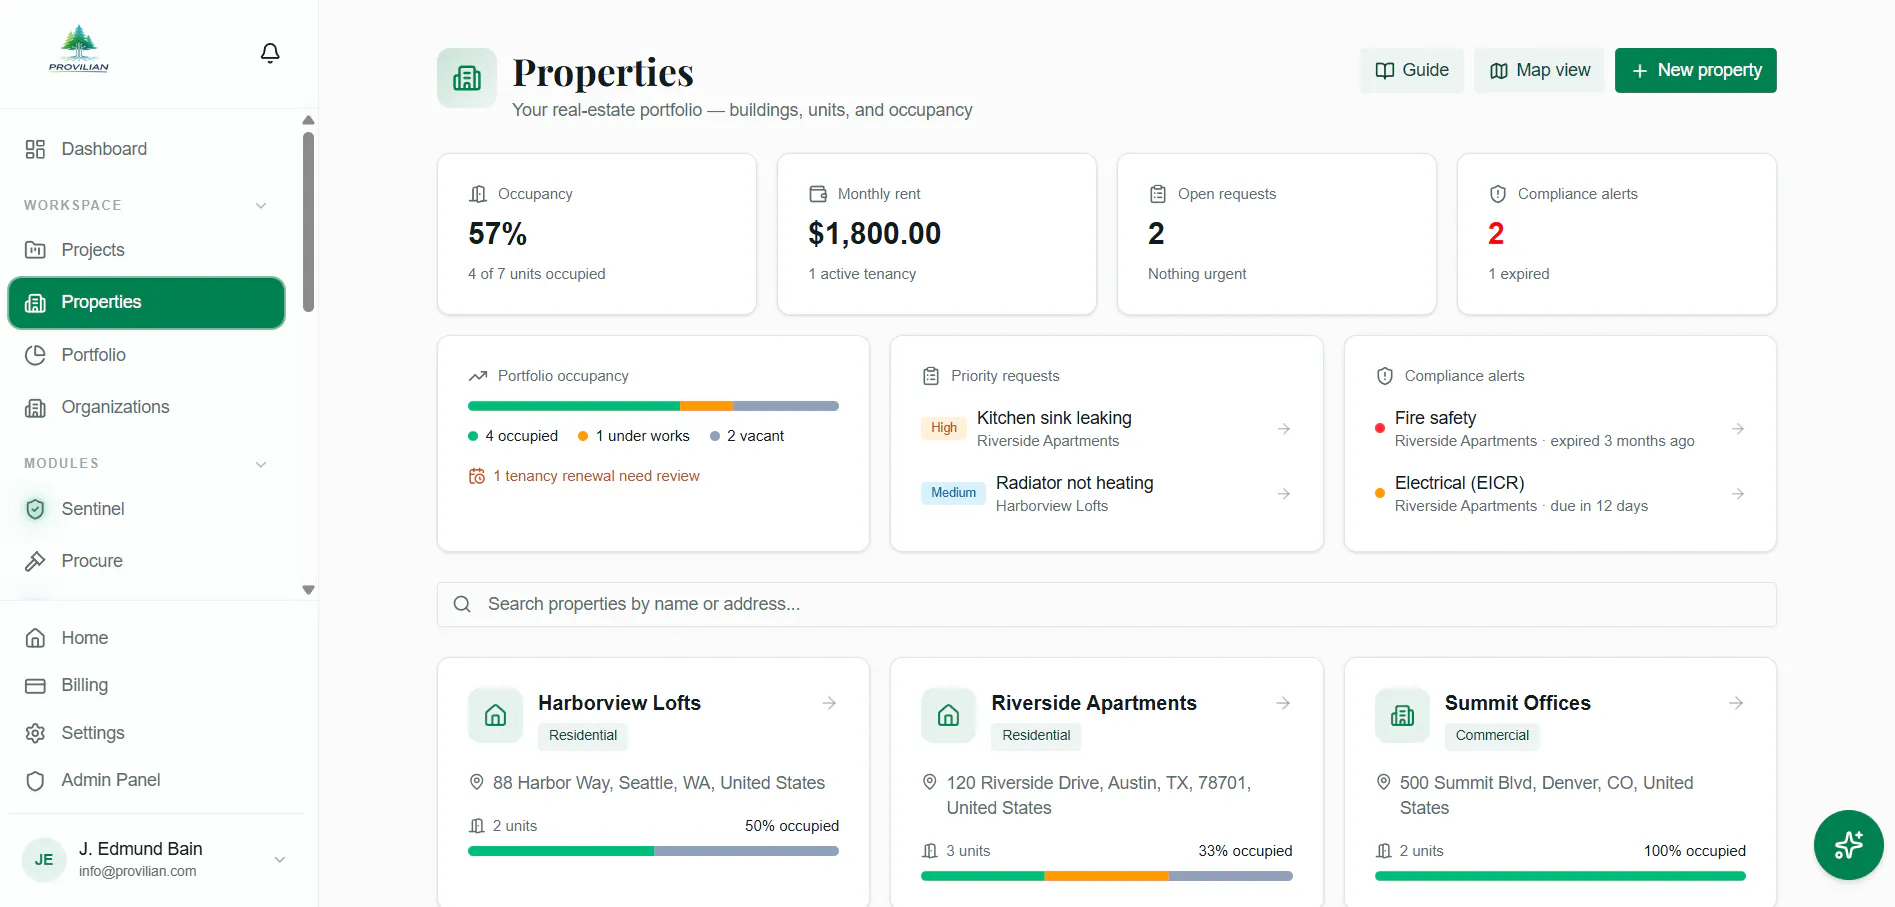The image size is (1895, 907).
Task: Click the 2 vacant legend item
Action: (747, 436)
